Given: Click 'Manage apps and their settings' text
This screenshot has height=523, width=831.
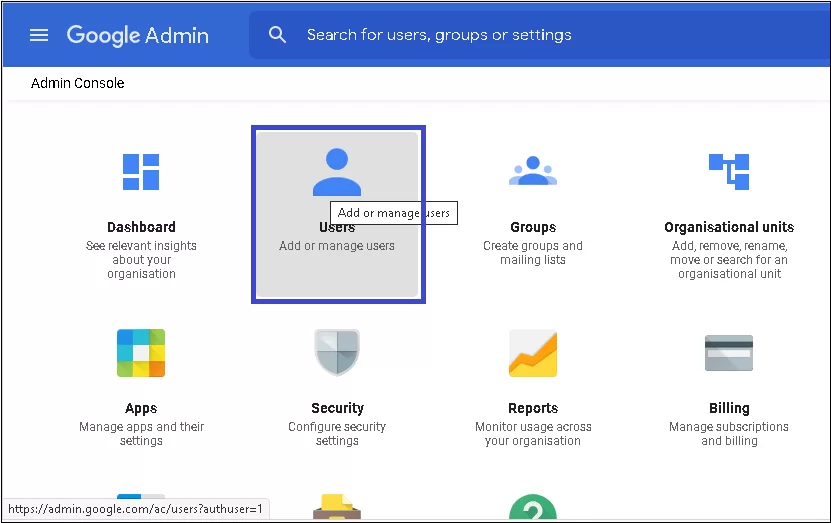Looking at the screenshot, I should click(142, 433).
